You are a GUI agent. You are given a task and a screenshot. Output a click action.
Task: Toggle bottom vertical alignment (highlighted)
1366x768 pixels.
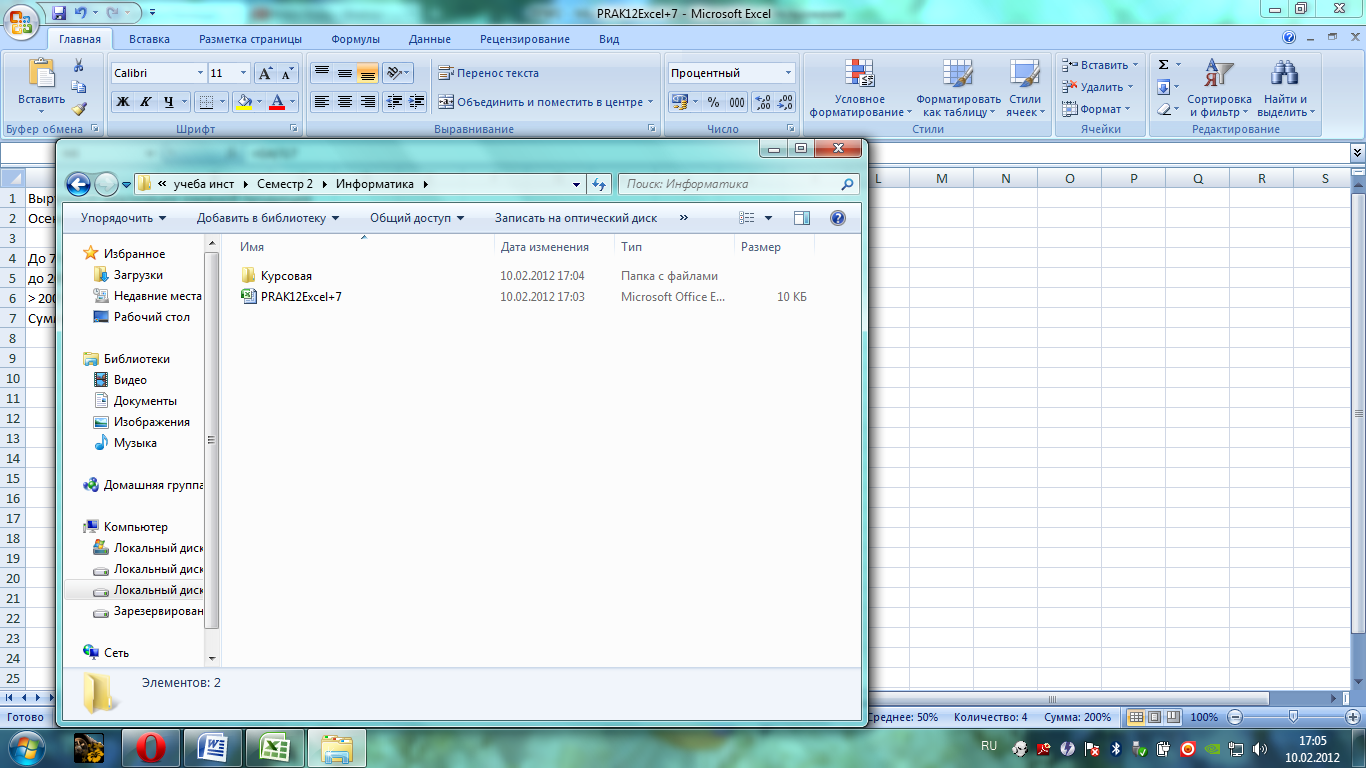coord(367,73)
